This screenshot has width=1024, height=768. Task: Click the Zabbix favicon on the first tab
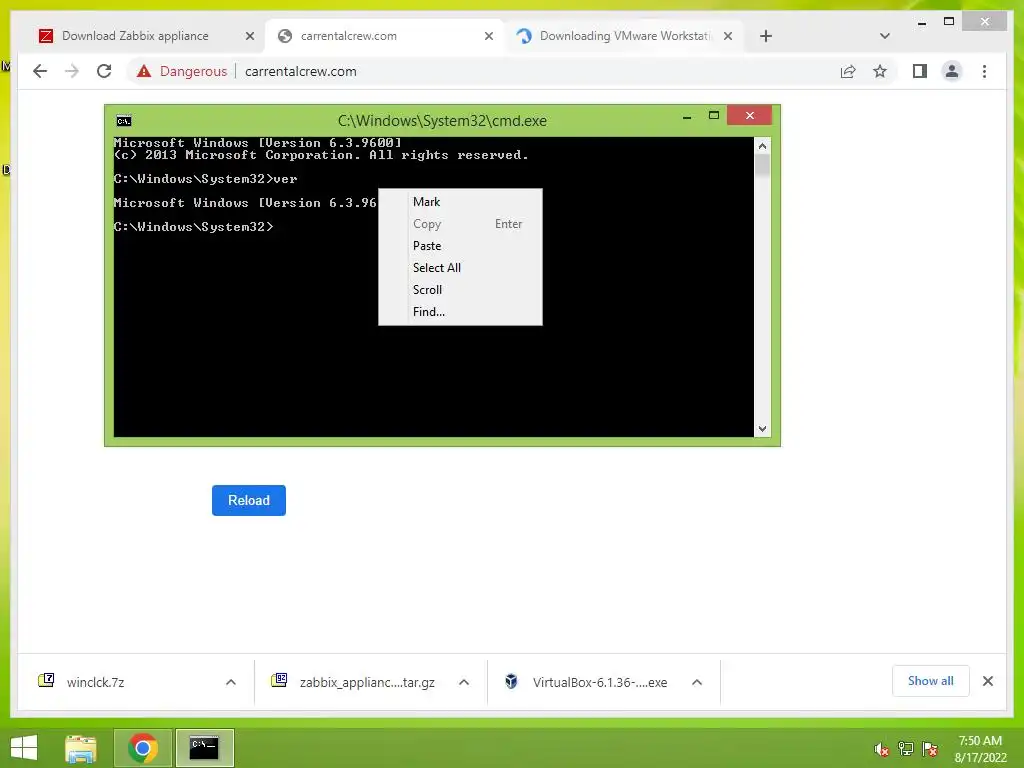point(46,36)
